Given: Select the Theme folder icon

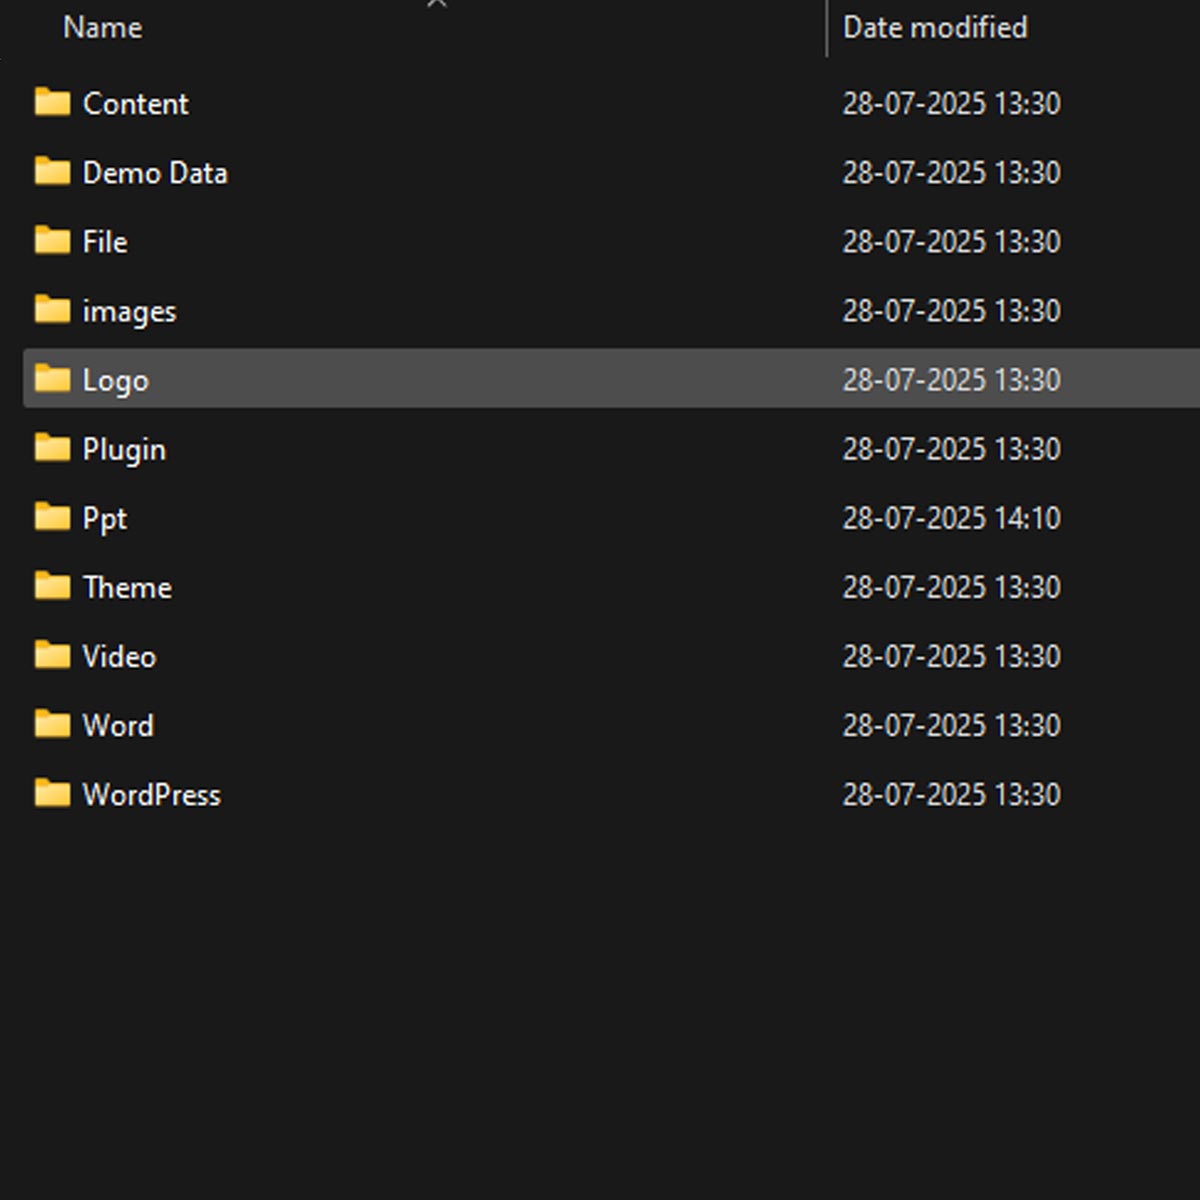Looking at the screenshot, I should [x=52, y=585].
